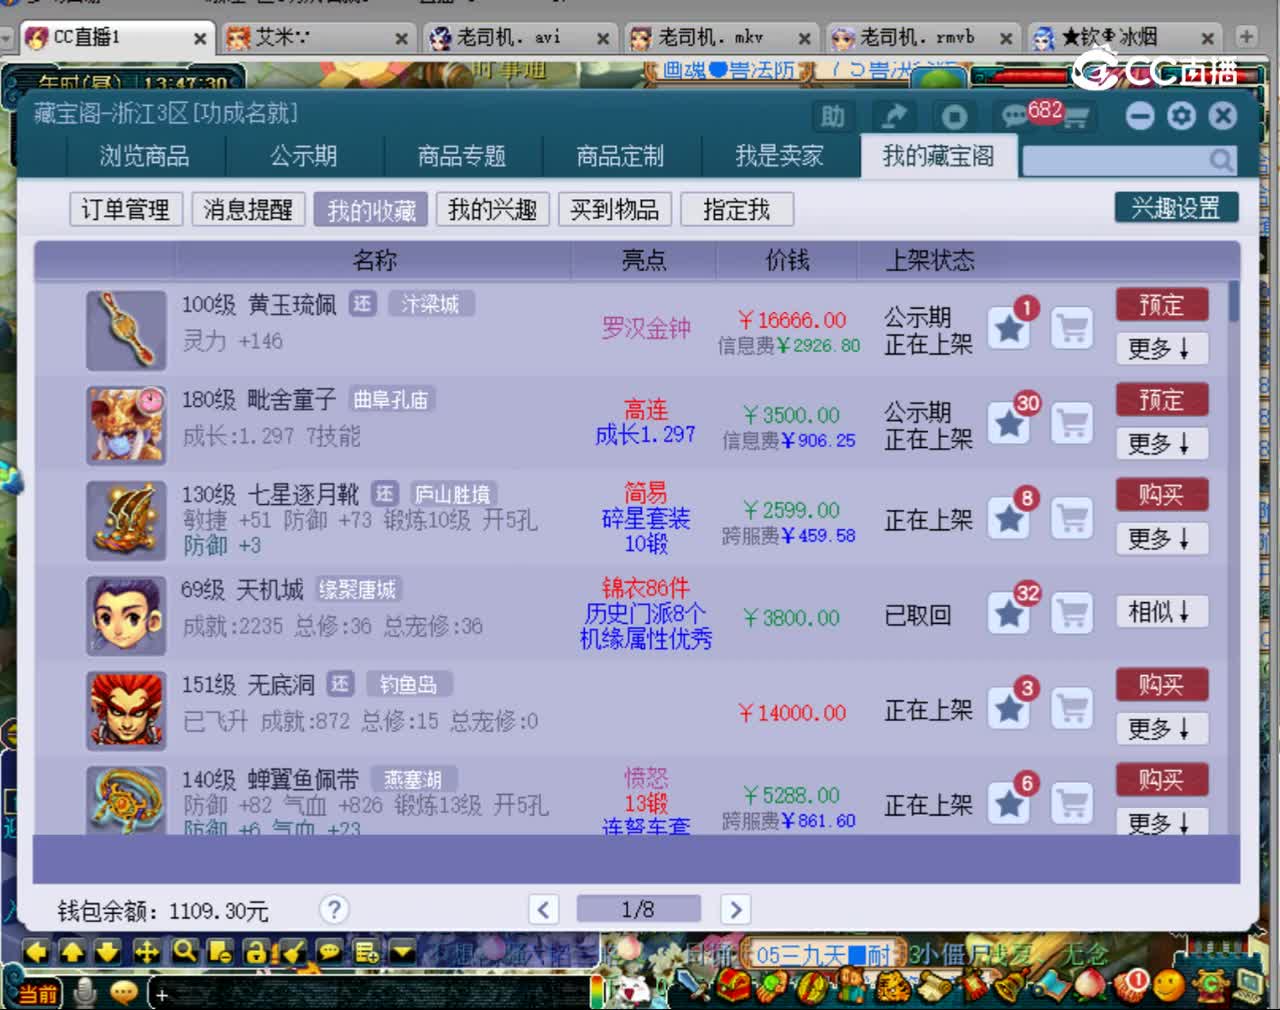Expand 相似 menu for 天机城 character
Image resolution: width=1280 pixels, height=1010 pixels.
1161,611
